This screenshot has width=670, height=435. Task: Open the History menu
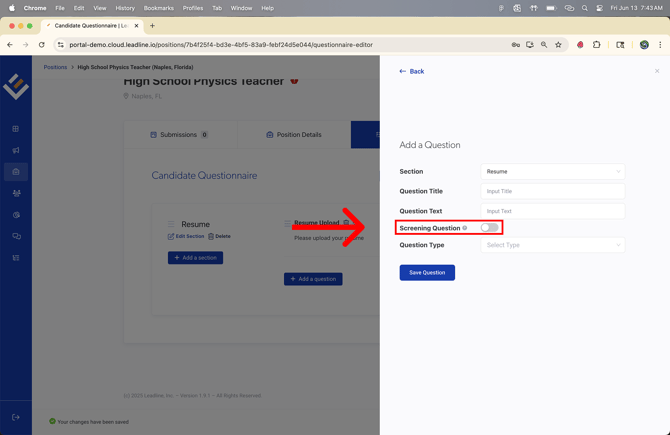pos(125,8)
